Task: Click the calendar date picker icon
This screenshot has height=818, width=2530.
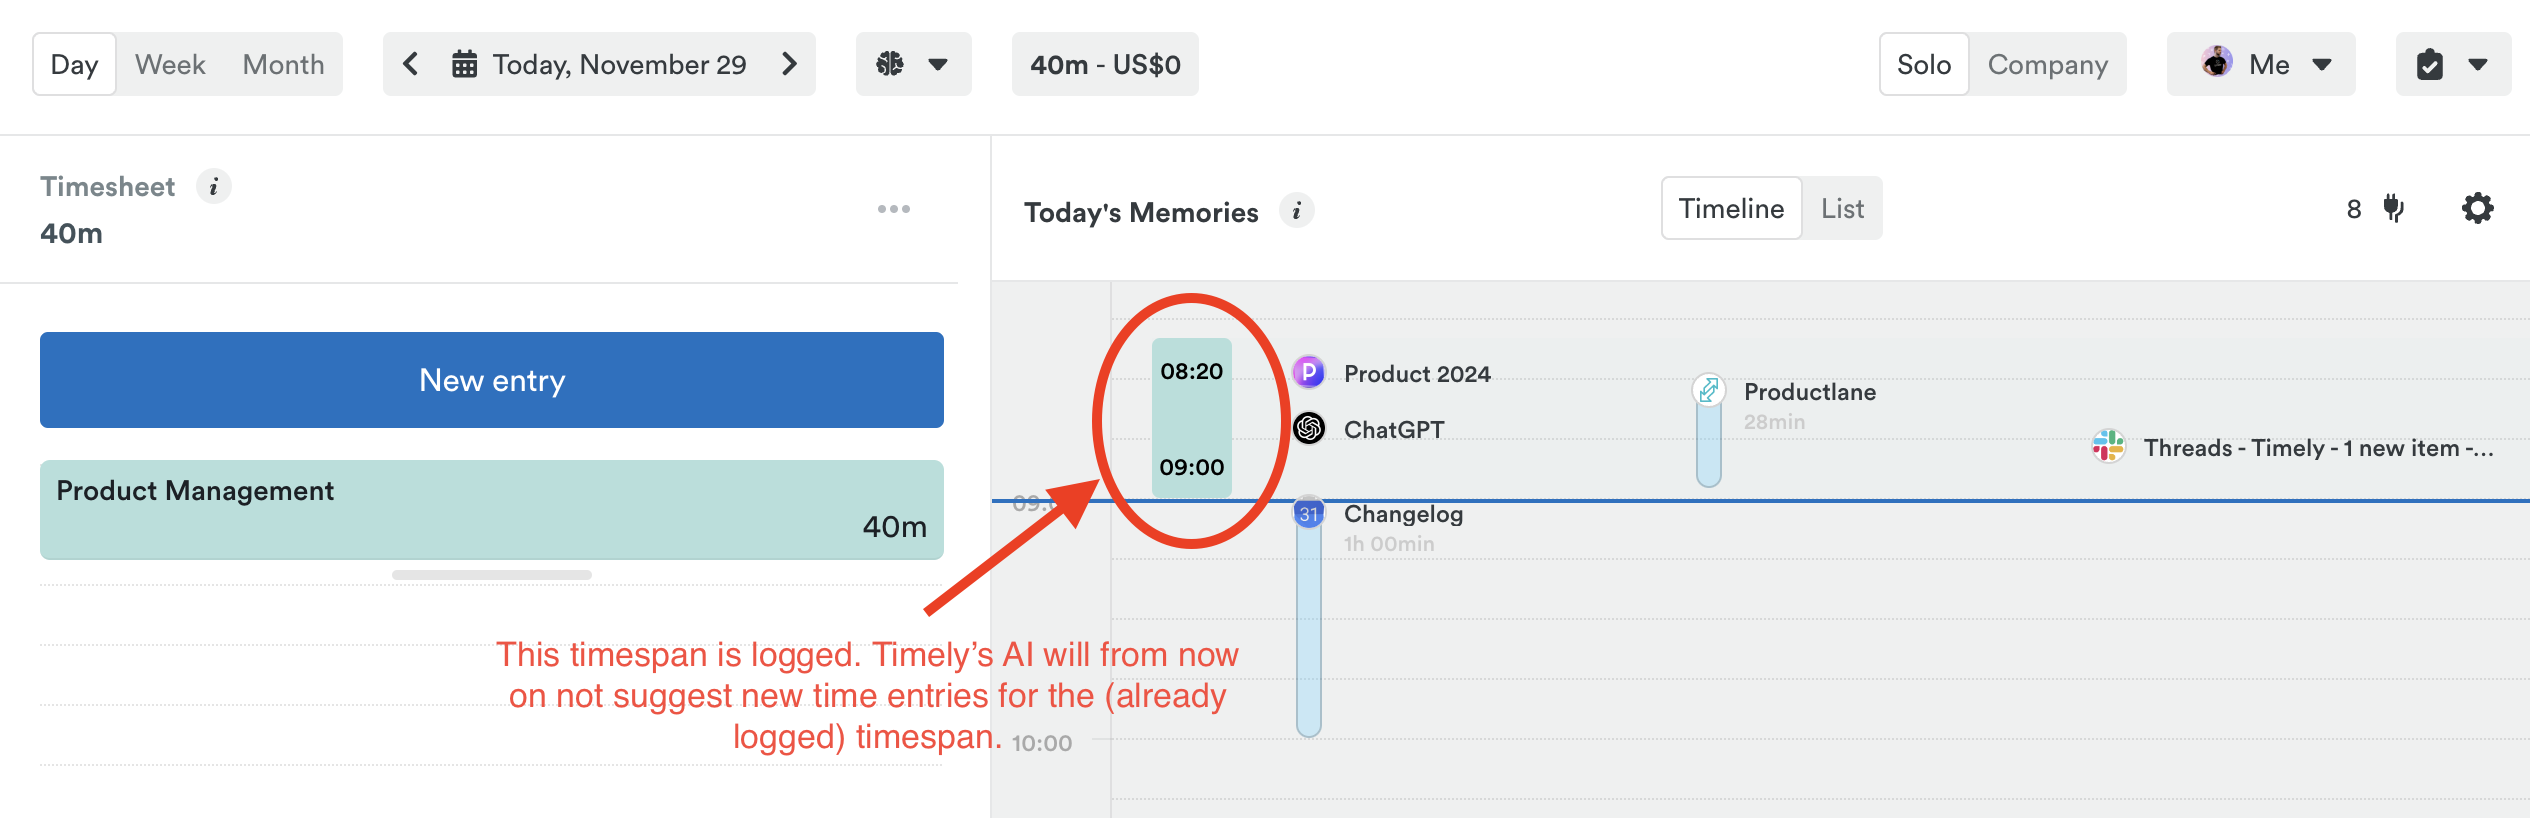Action: tap(464, 64)
